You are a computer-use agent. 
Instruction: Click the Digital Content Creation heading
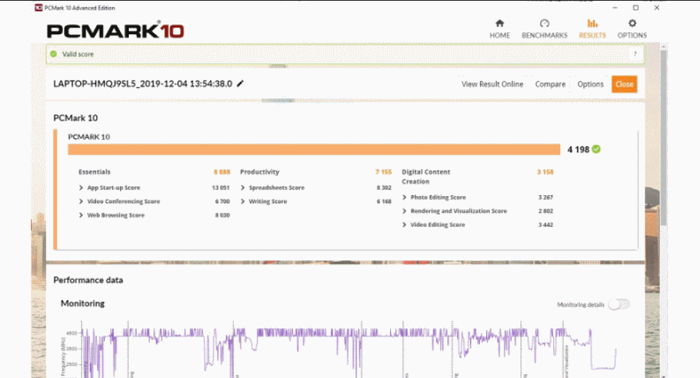click(426, 177)
